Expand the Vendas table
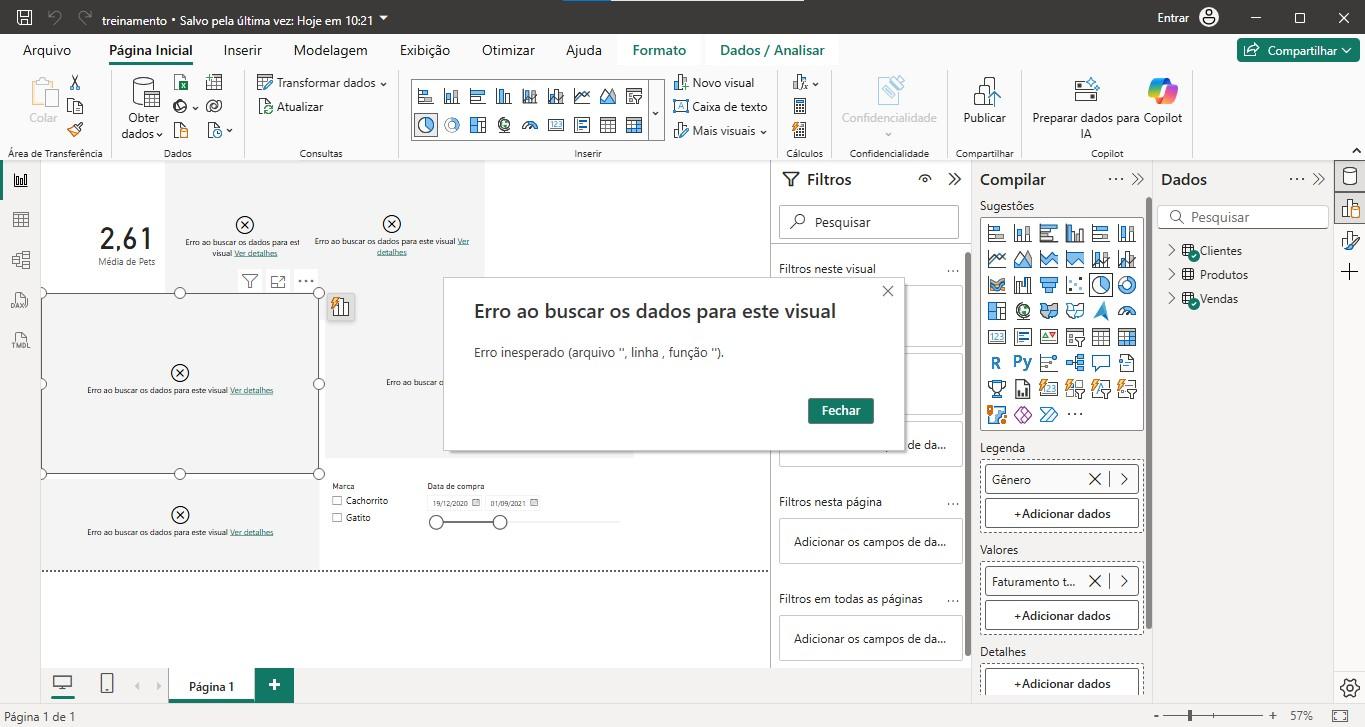 pos(1171,299)
